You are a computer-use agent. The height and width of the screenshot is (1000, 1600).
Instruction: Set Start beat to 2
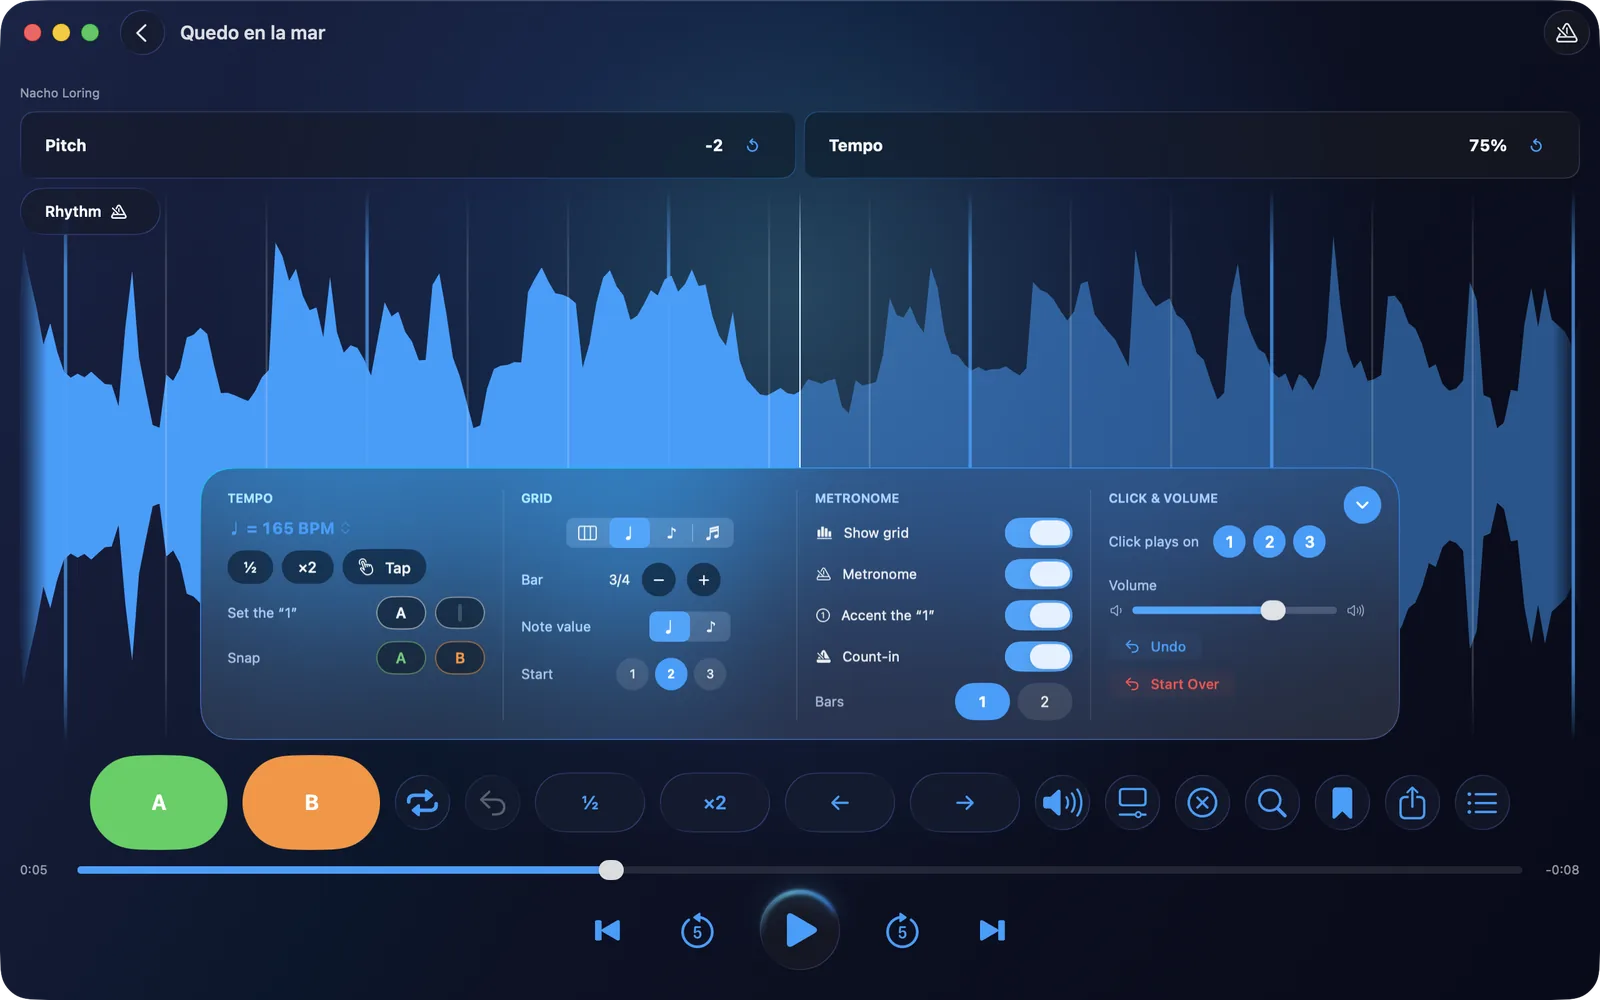[671, 674]
